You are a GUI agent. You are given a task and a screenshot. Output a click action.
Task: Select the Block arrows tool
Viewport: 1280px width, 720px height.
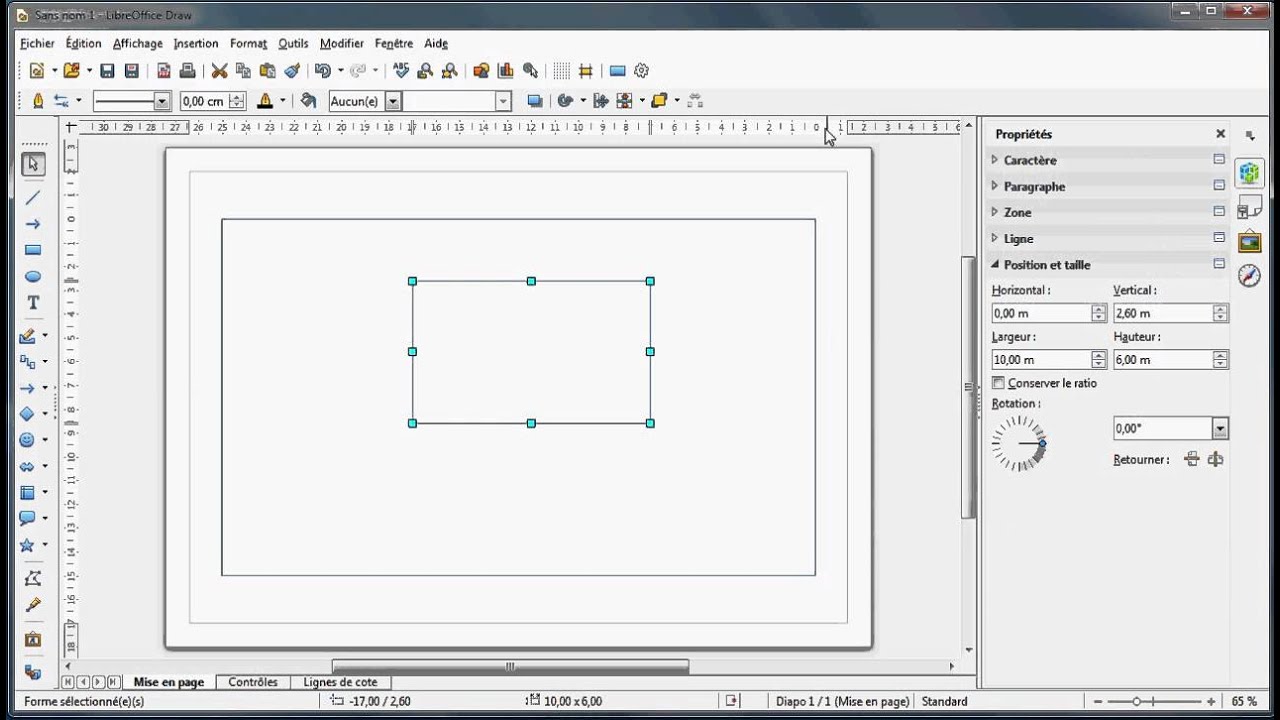(x=28, y=466)
